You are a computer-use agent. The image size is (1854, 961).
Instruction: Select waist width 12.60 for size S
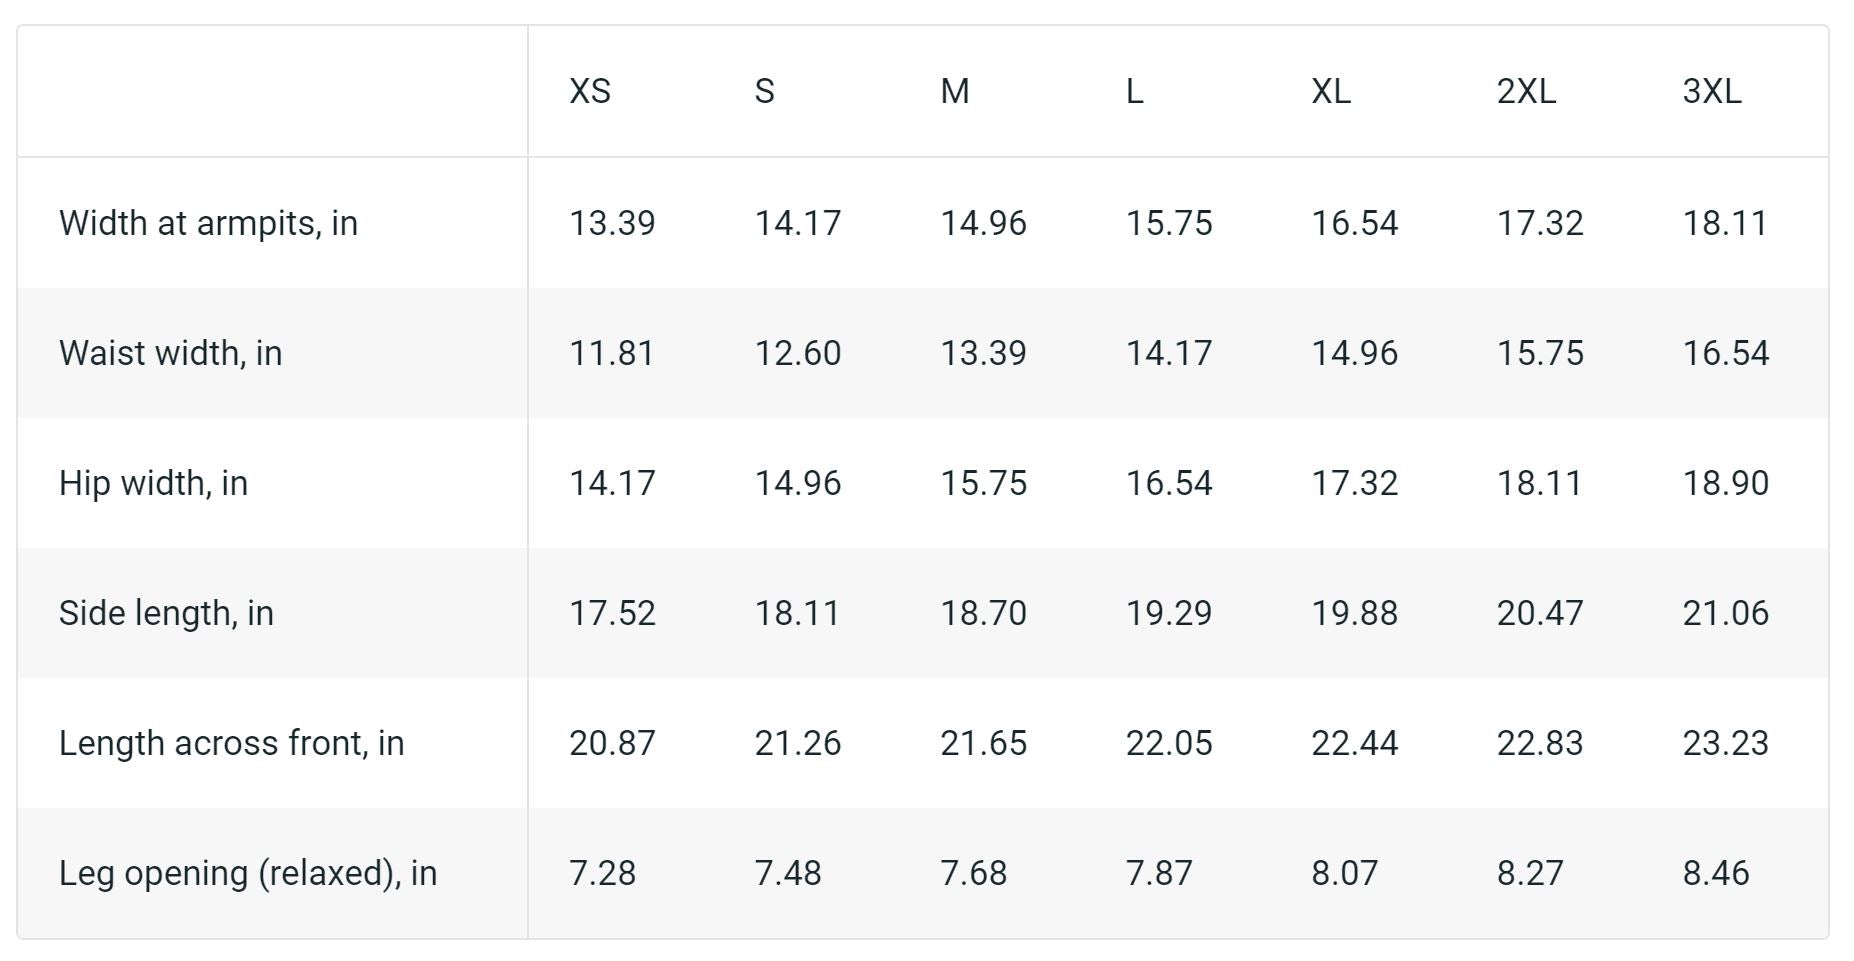(x=798, y=353)
